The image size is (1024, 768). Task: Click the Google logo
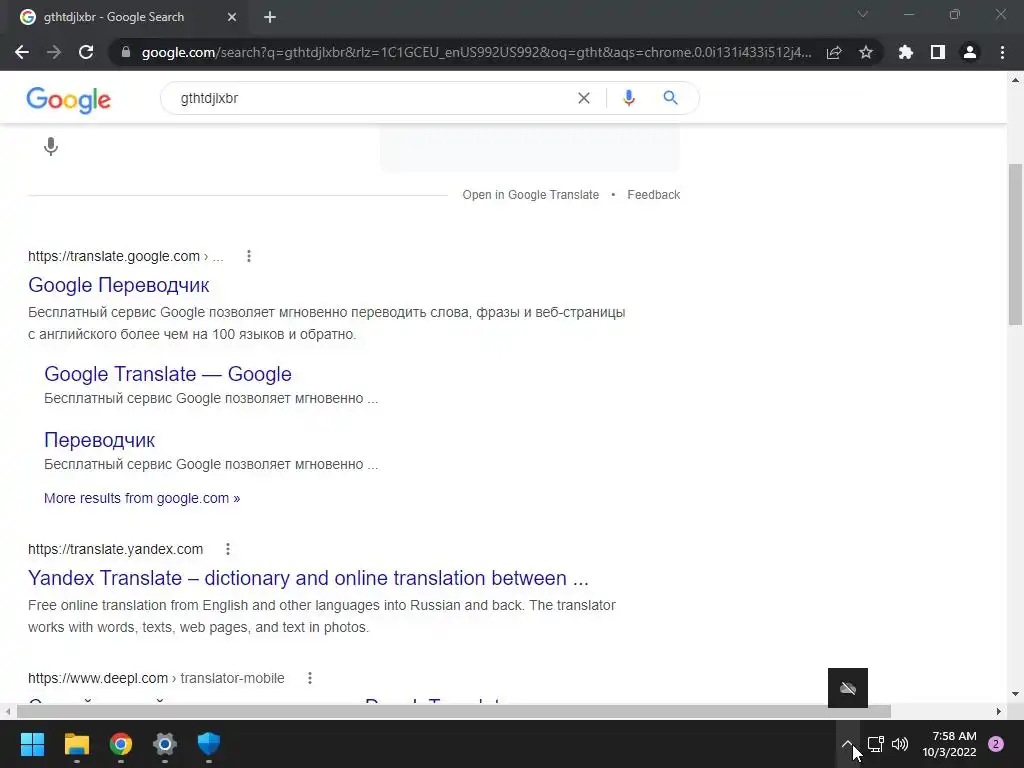[69, 100]
